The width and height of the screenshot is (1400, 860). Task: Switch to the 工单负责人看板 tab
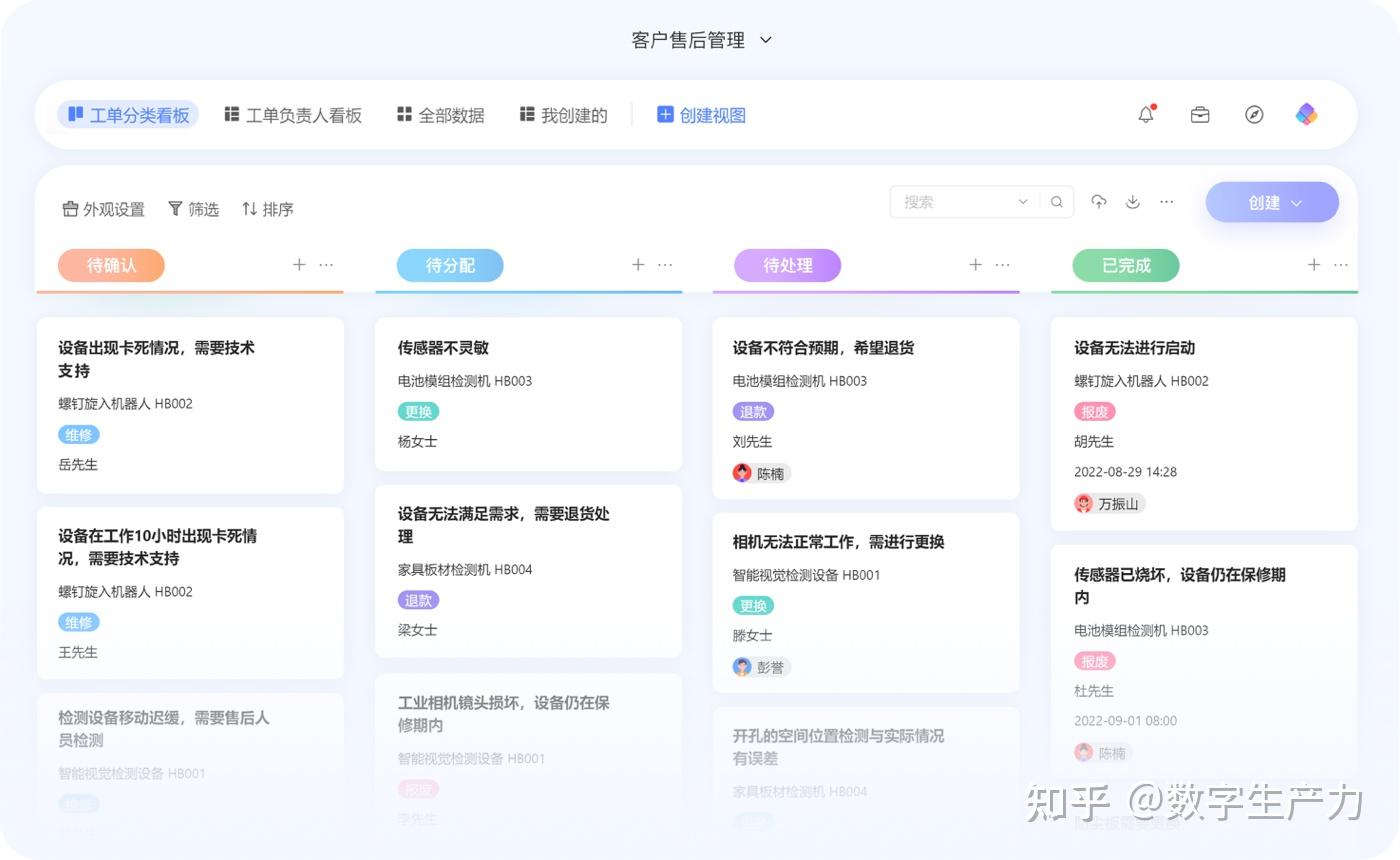tap(293, 114)
